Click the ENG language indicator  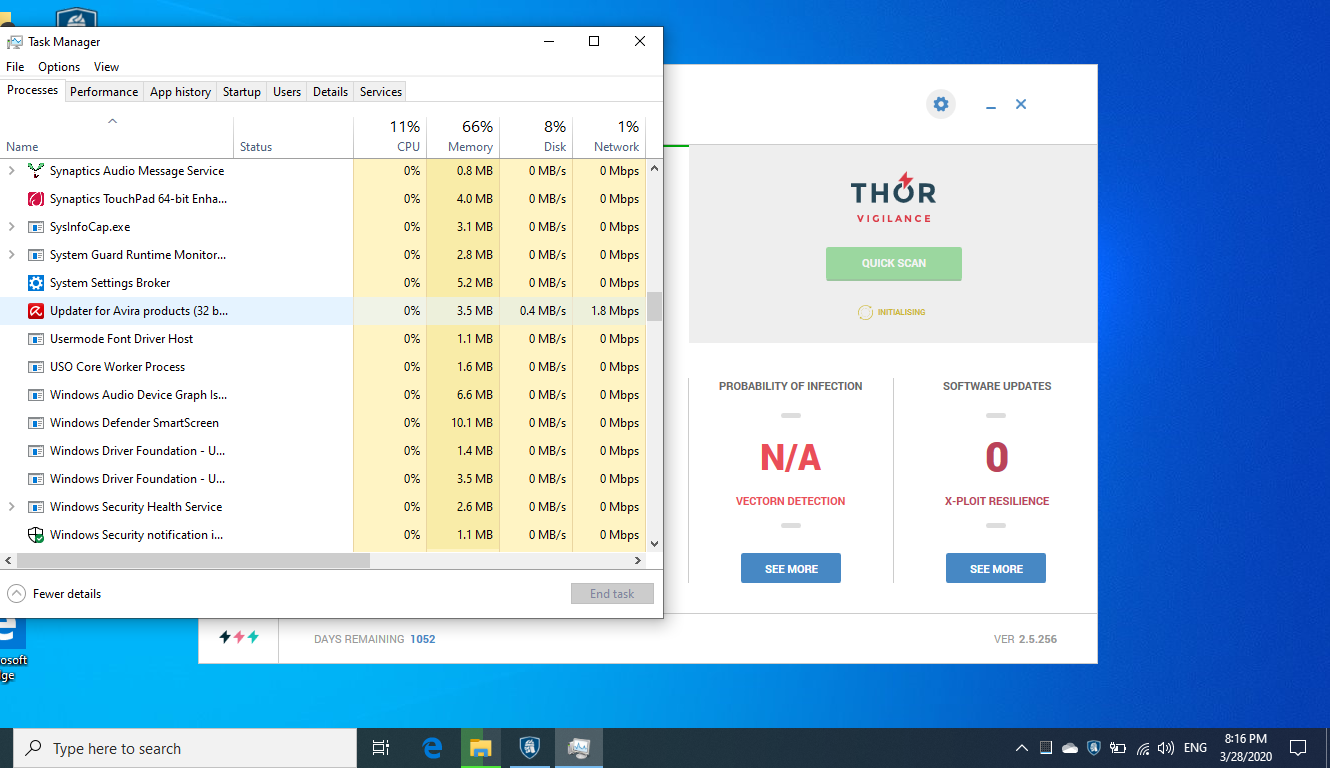pos(1195,748)
